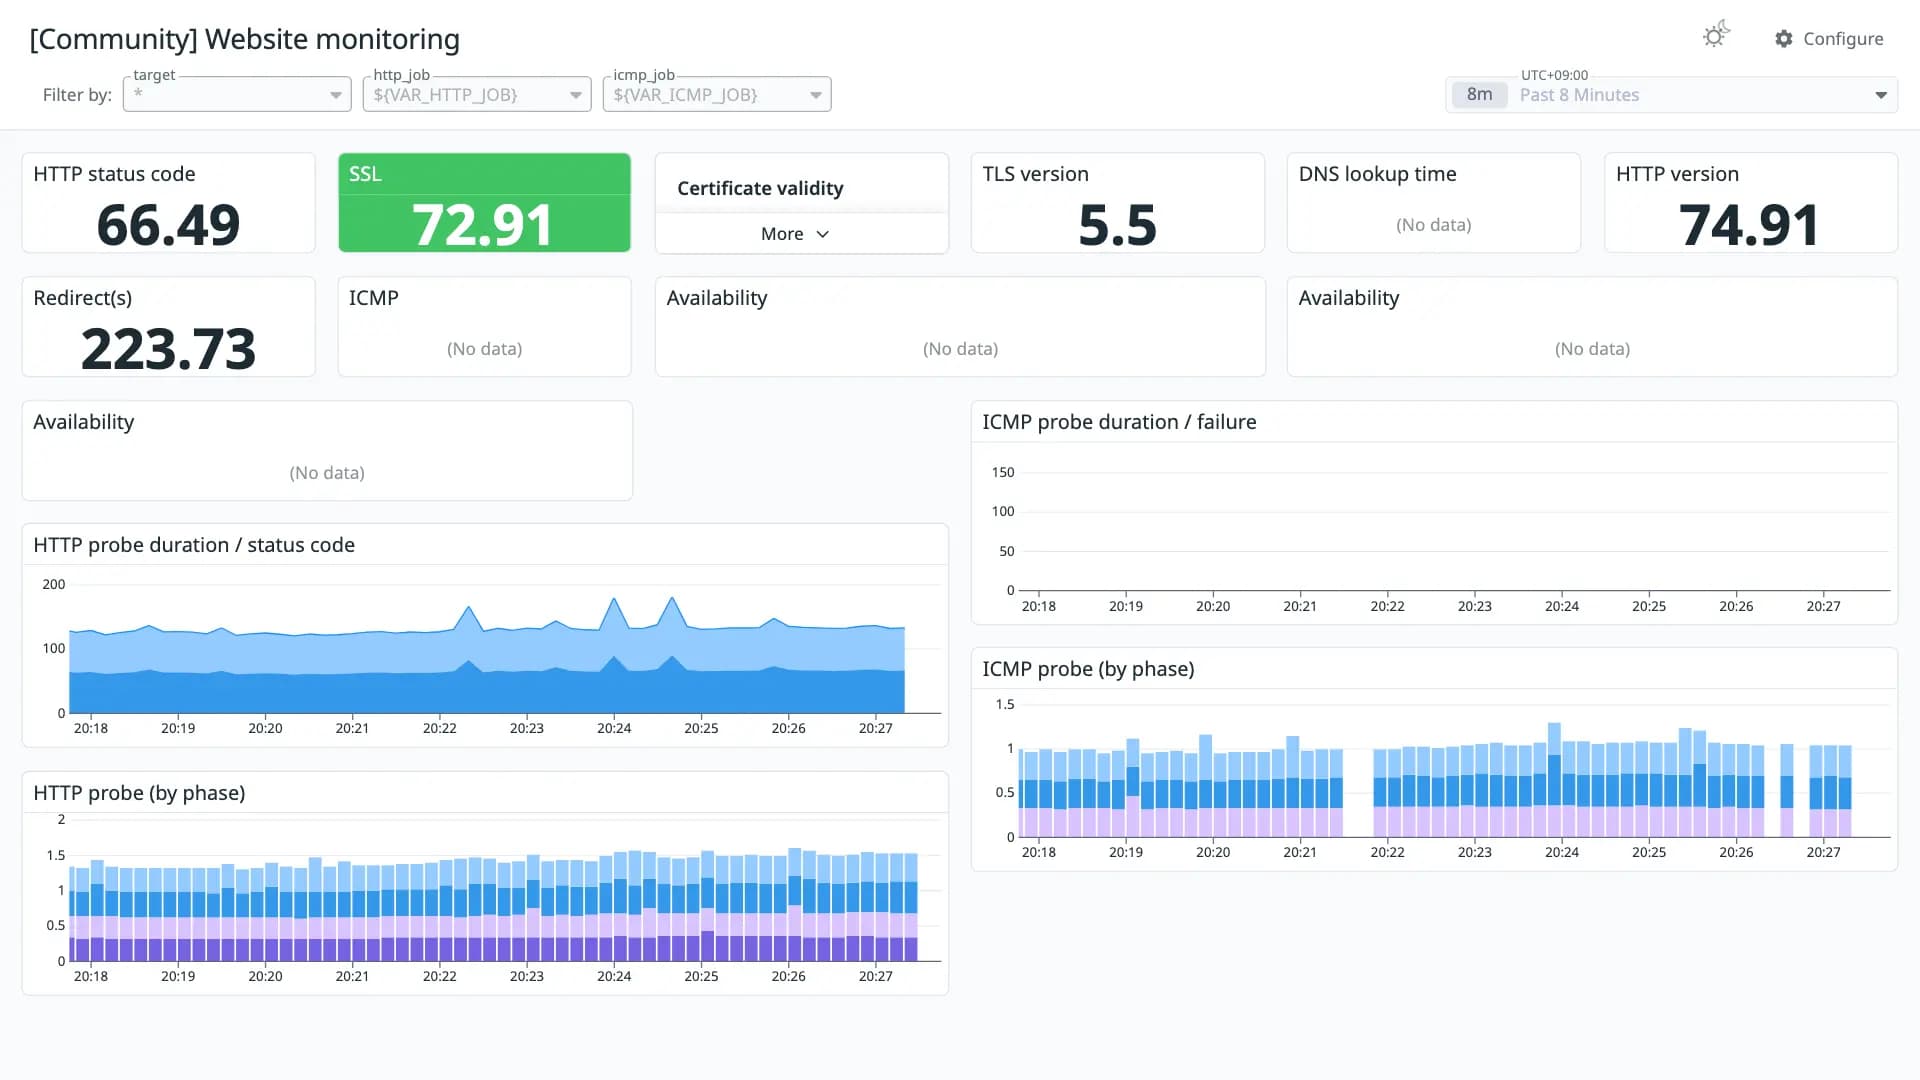Click the 8m time badge
1920x1080 pixels.
tap(1479, 95)
